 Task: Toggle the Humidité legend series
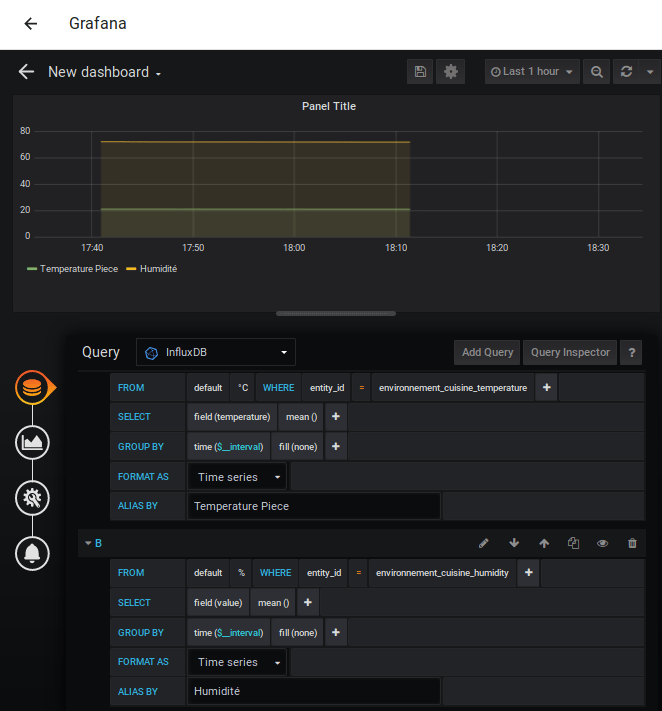tap(158, 269)
